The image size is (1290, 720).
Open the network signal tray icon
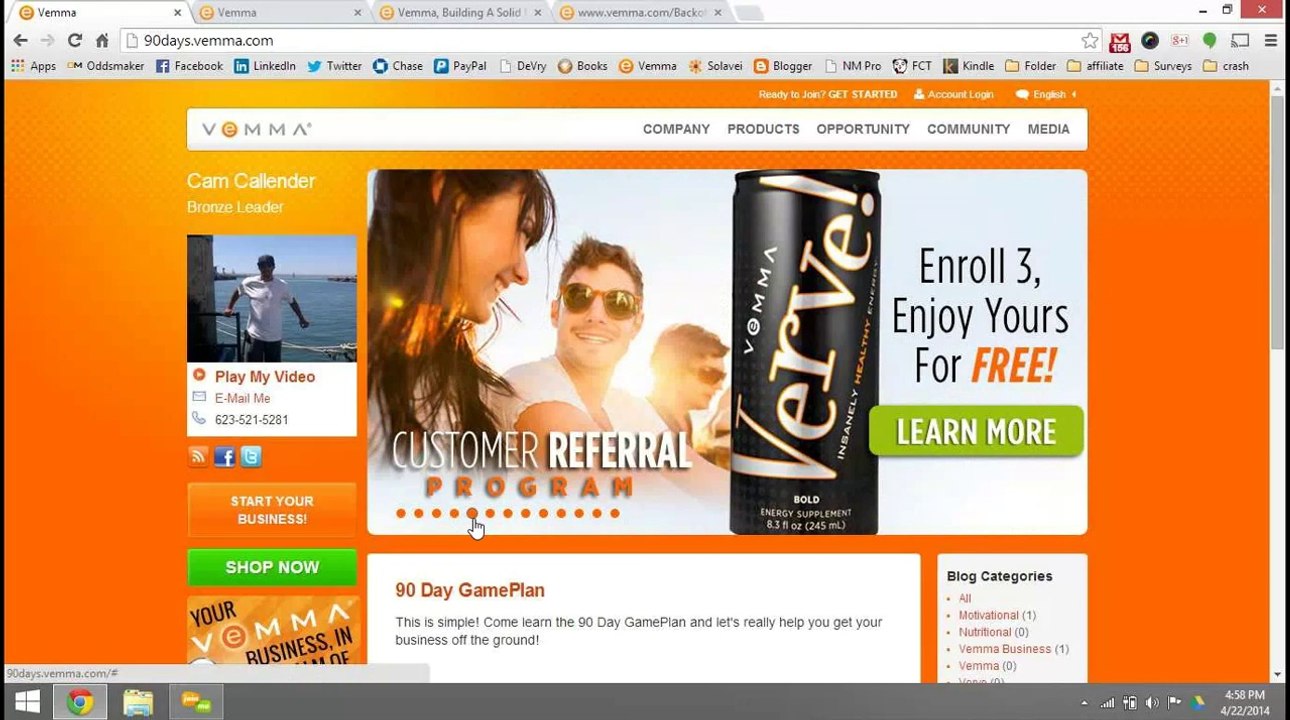point(1107,702)
